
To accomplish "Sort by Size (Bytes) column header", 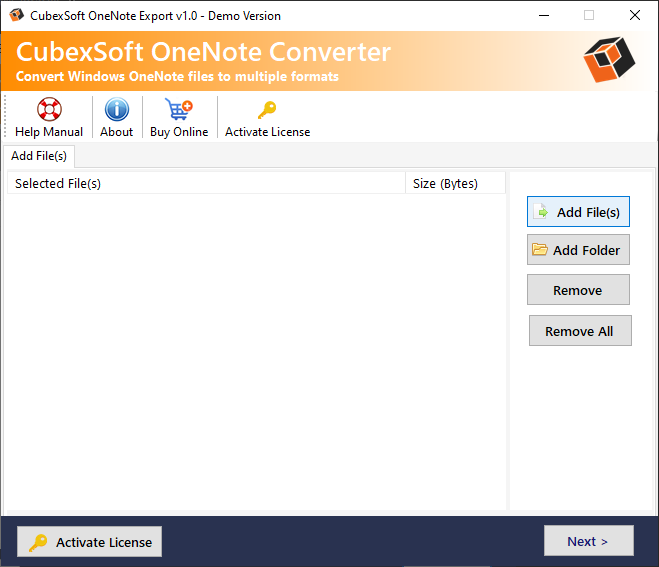I will (456, 183).
